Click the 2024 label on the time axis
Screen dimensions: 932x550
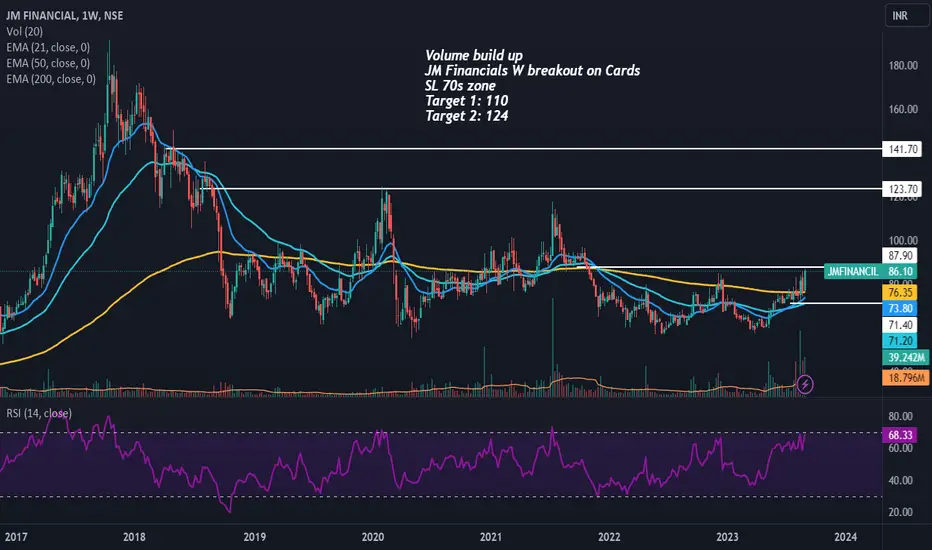point(845,537)
